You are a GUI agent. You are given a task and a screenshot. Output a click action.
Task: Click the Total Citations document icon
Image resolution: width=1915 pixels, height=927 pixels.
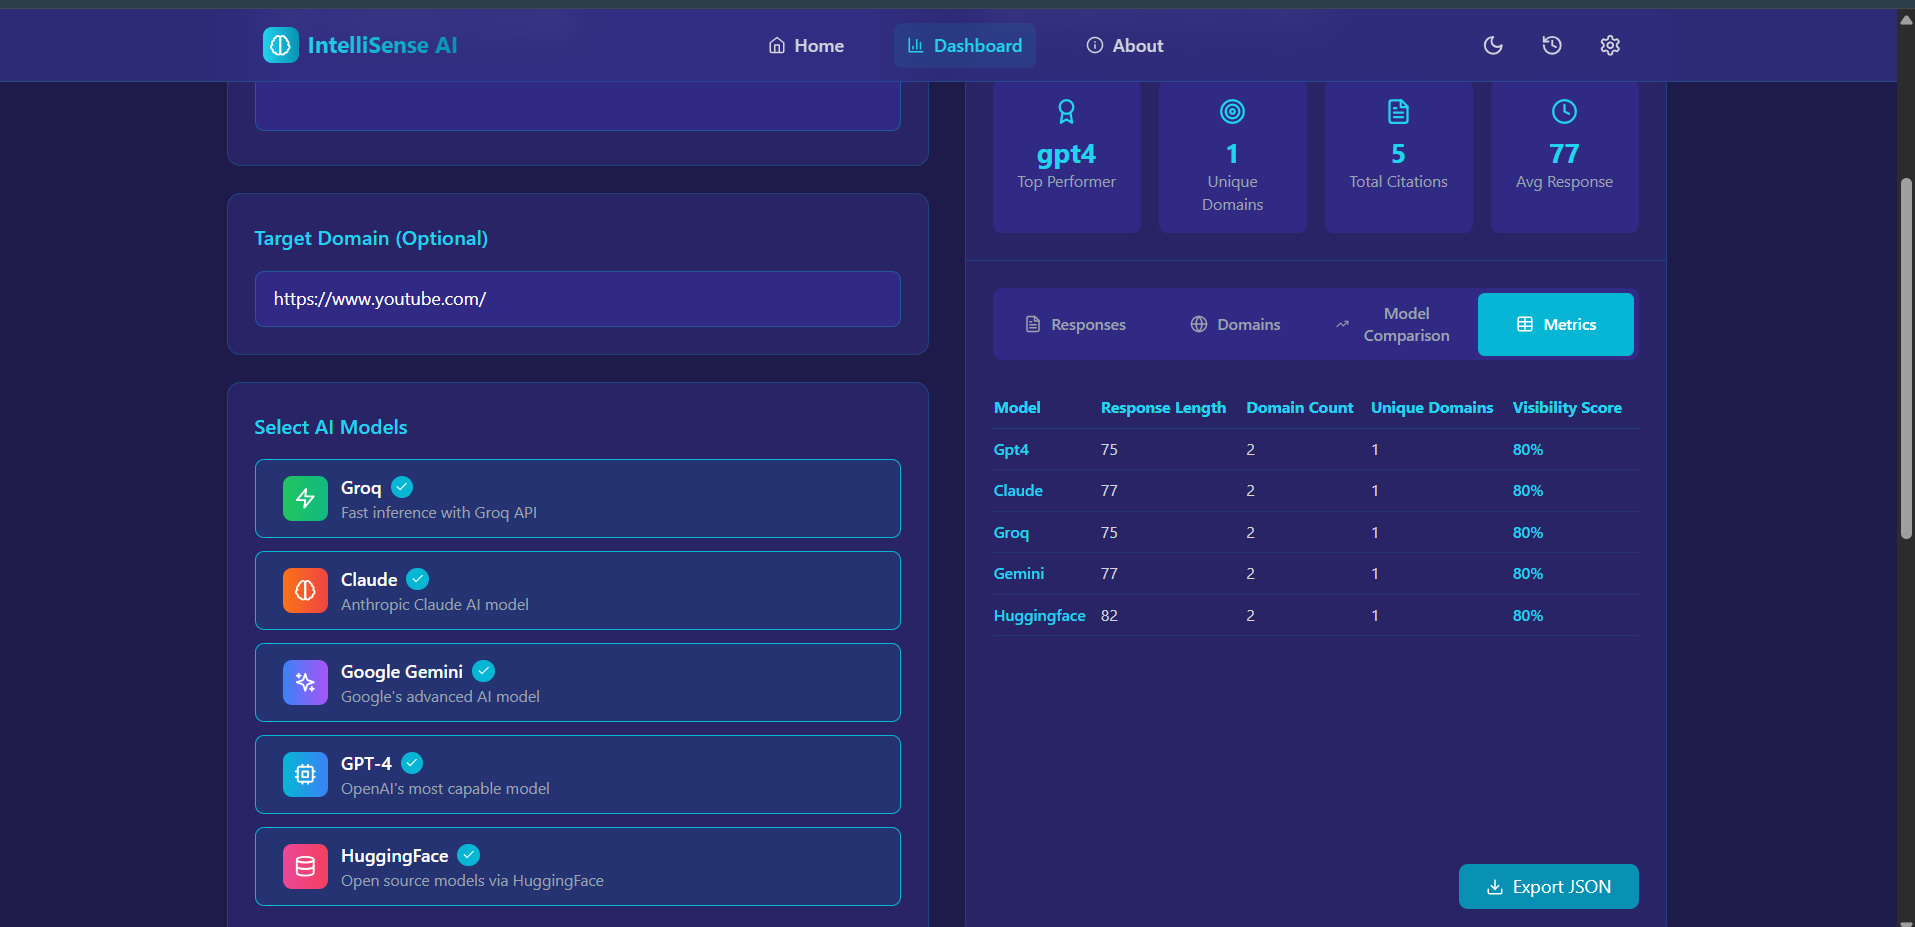pyautogui.click(x=1398, y=111)
